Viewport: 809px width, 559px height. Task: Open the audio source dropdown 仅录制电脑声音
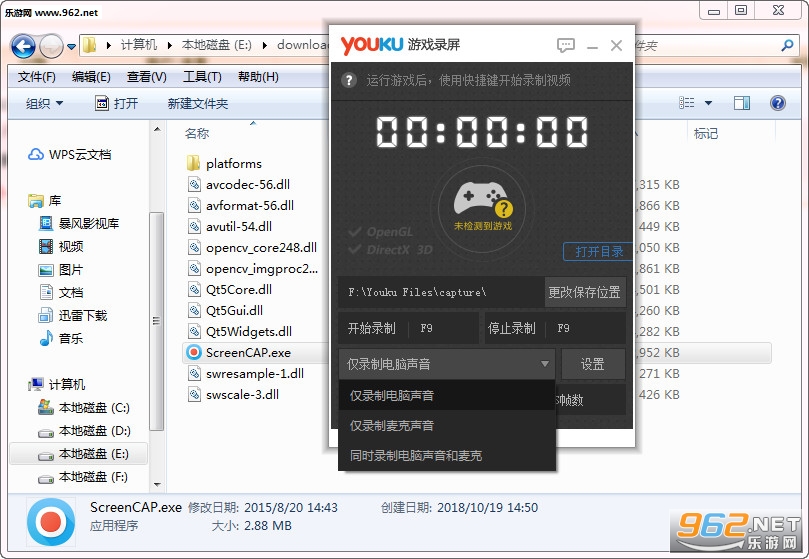point(447,364)
